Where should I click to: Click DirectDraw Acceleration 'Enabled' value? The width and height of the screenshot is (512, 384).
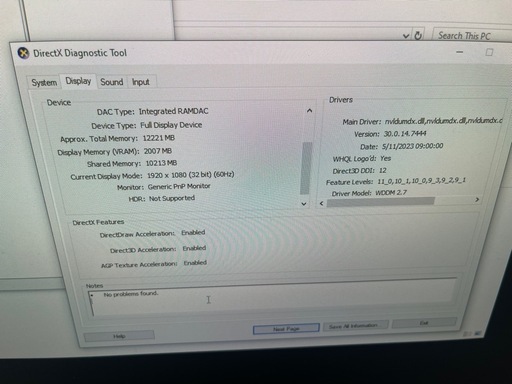(x=193, y=232)
